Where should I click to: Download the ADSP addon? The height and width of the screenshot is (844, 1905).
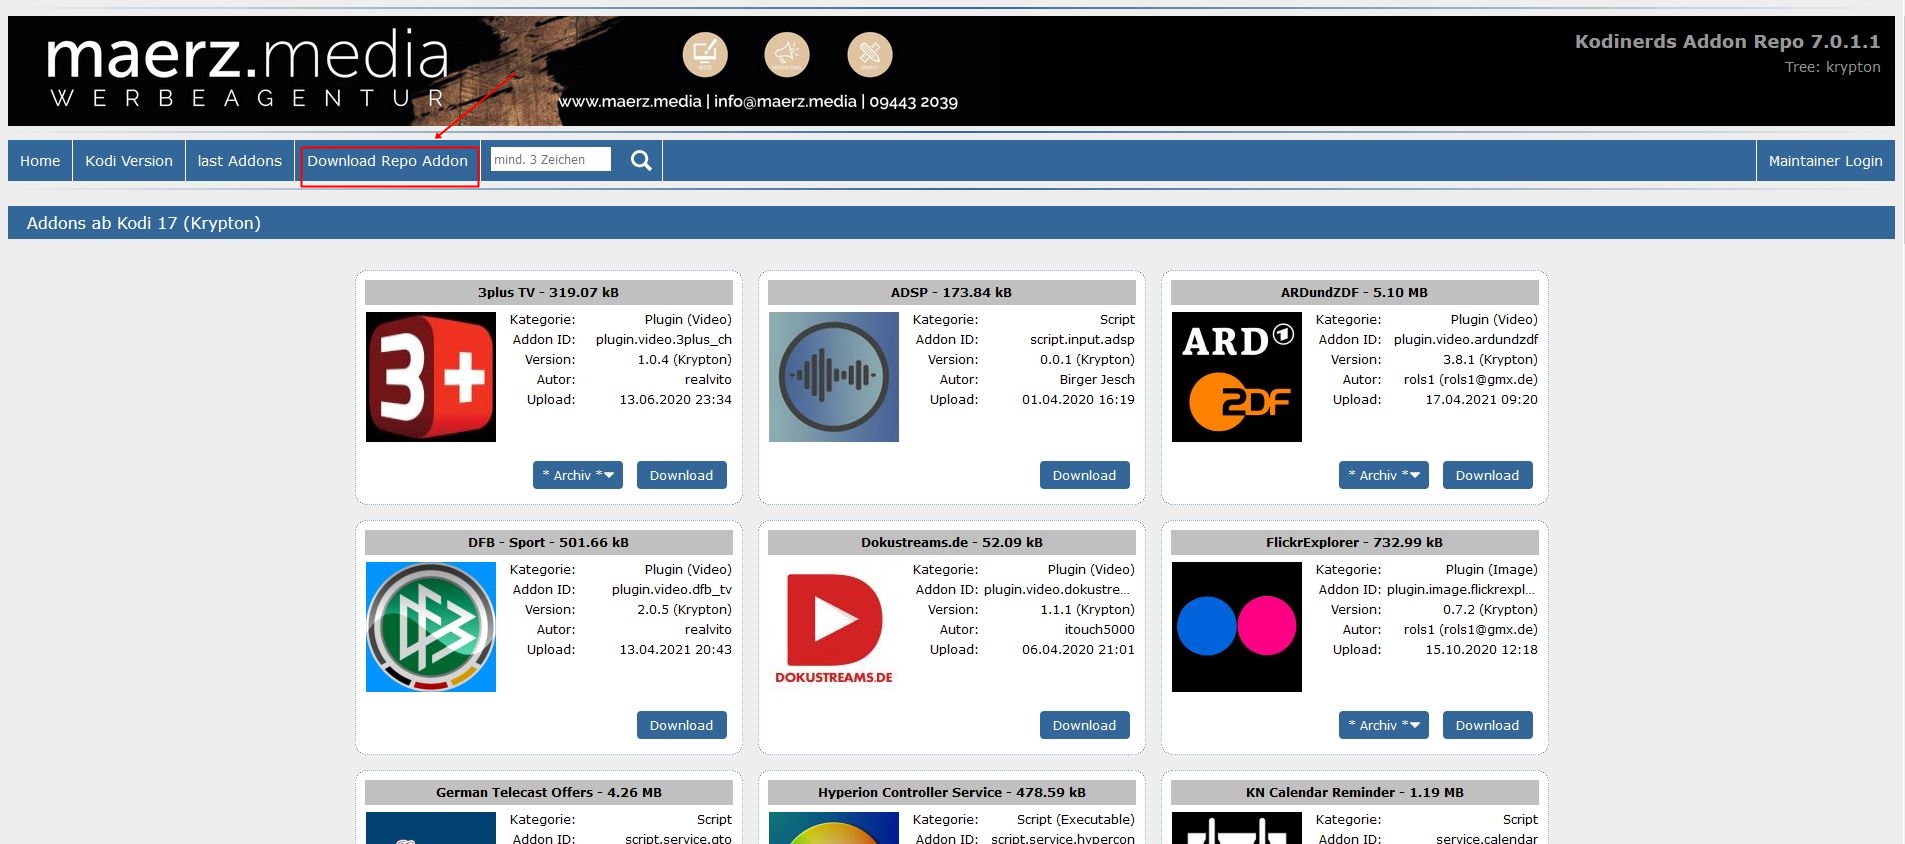pos(1085,475)
